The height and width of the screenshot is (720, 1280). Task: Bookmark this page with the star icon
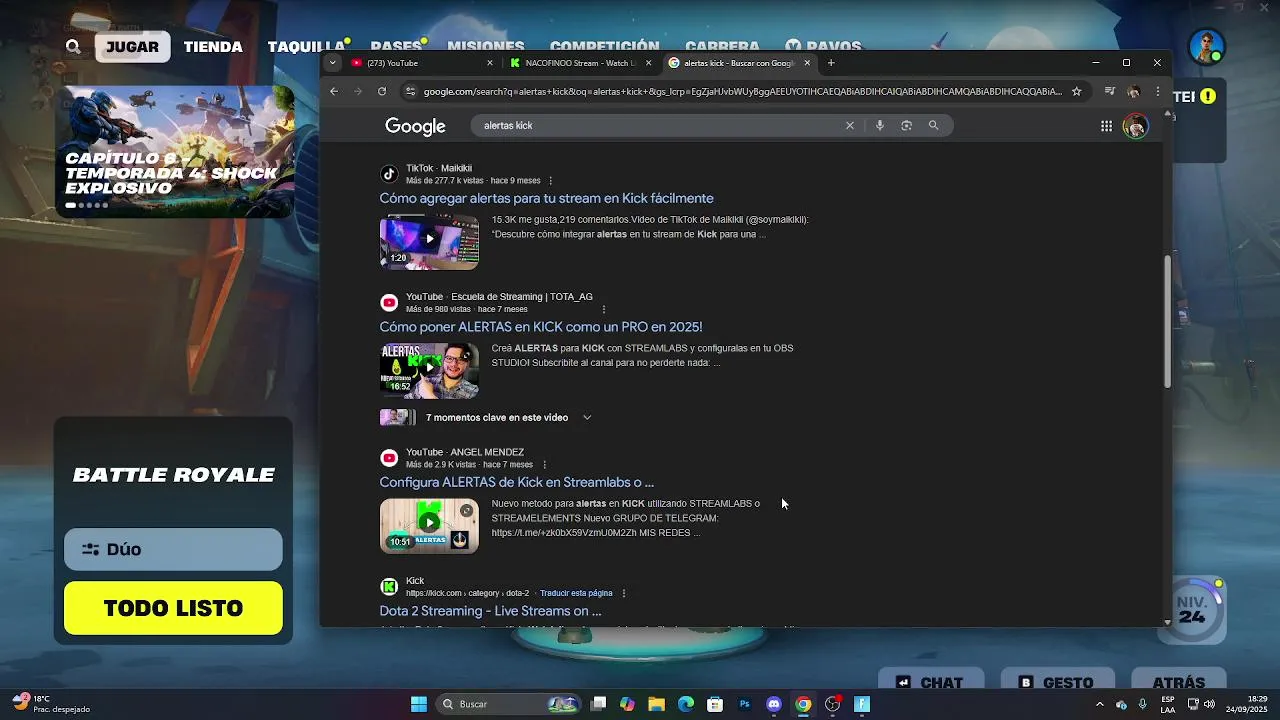coord(1076,91)
